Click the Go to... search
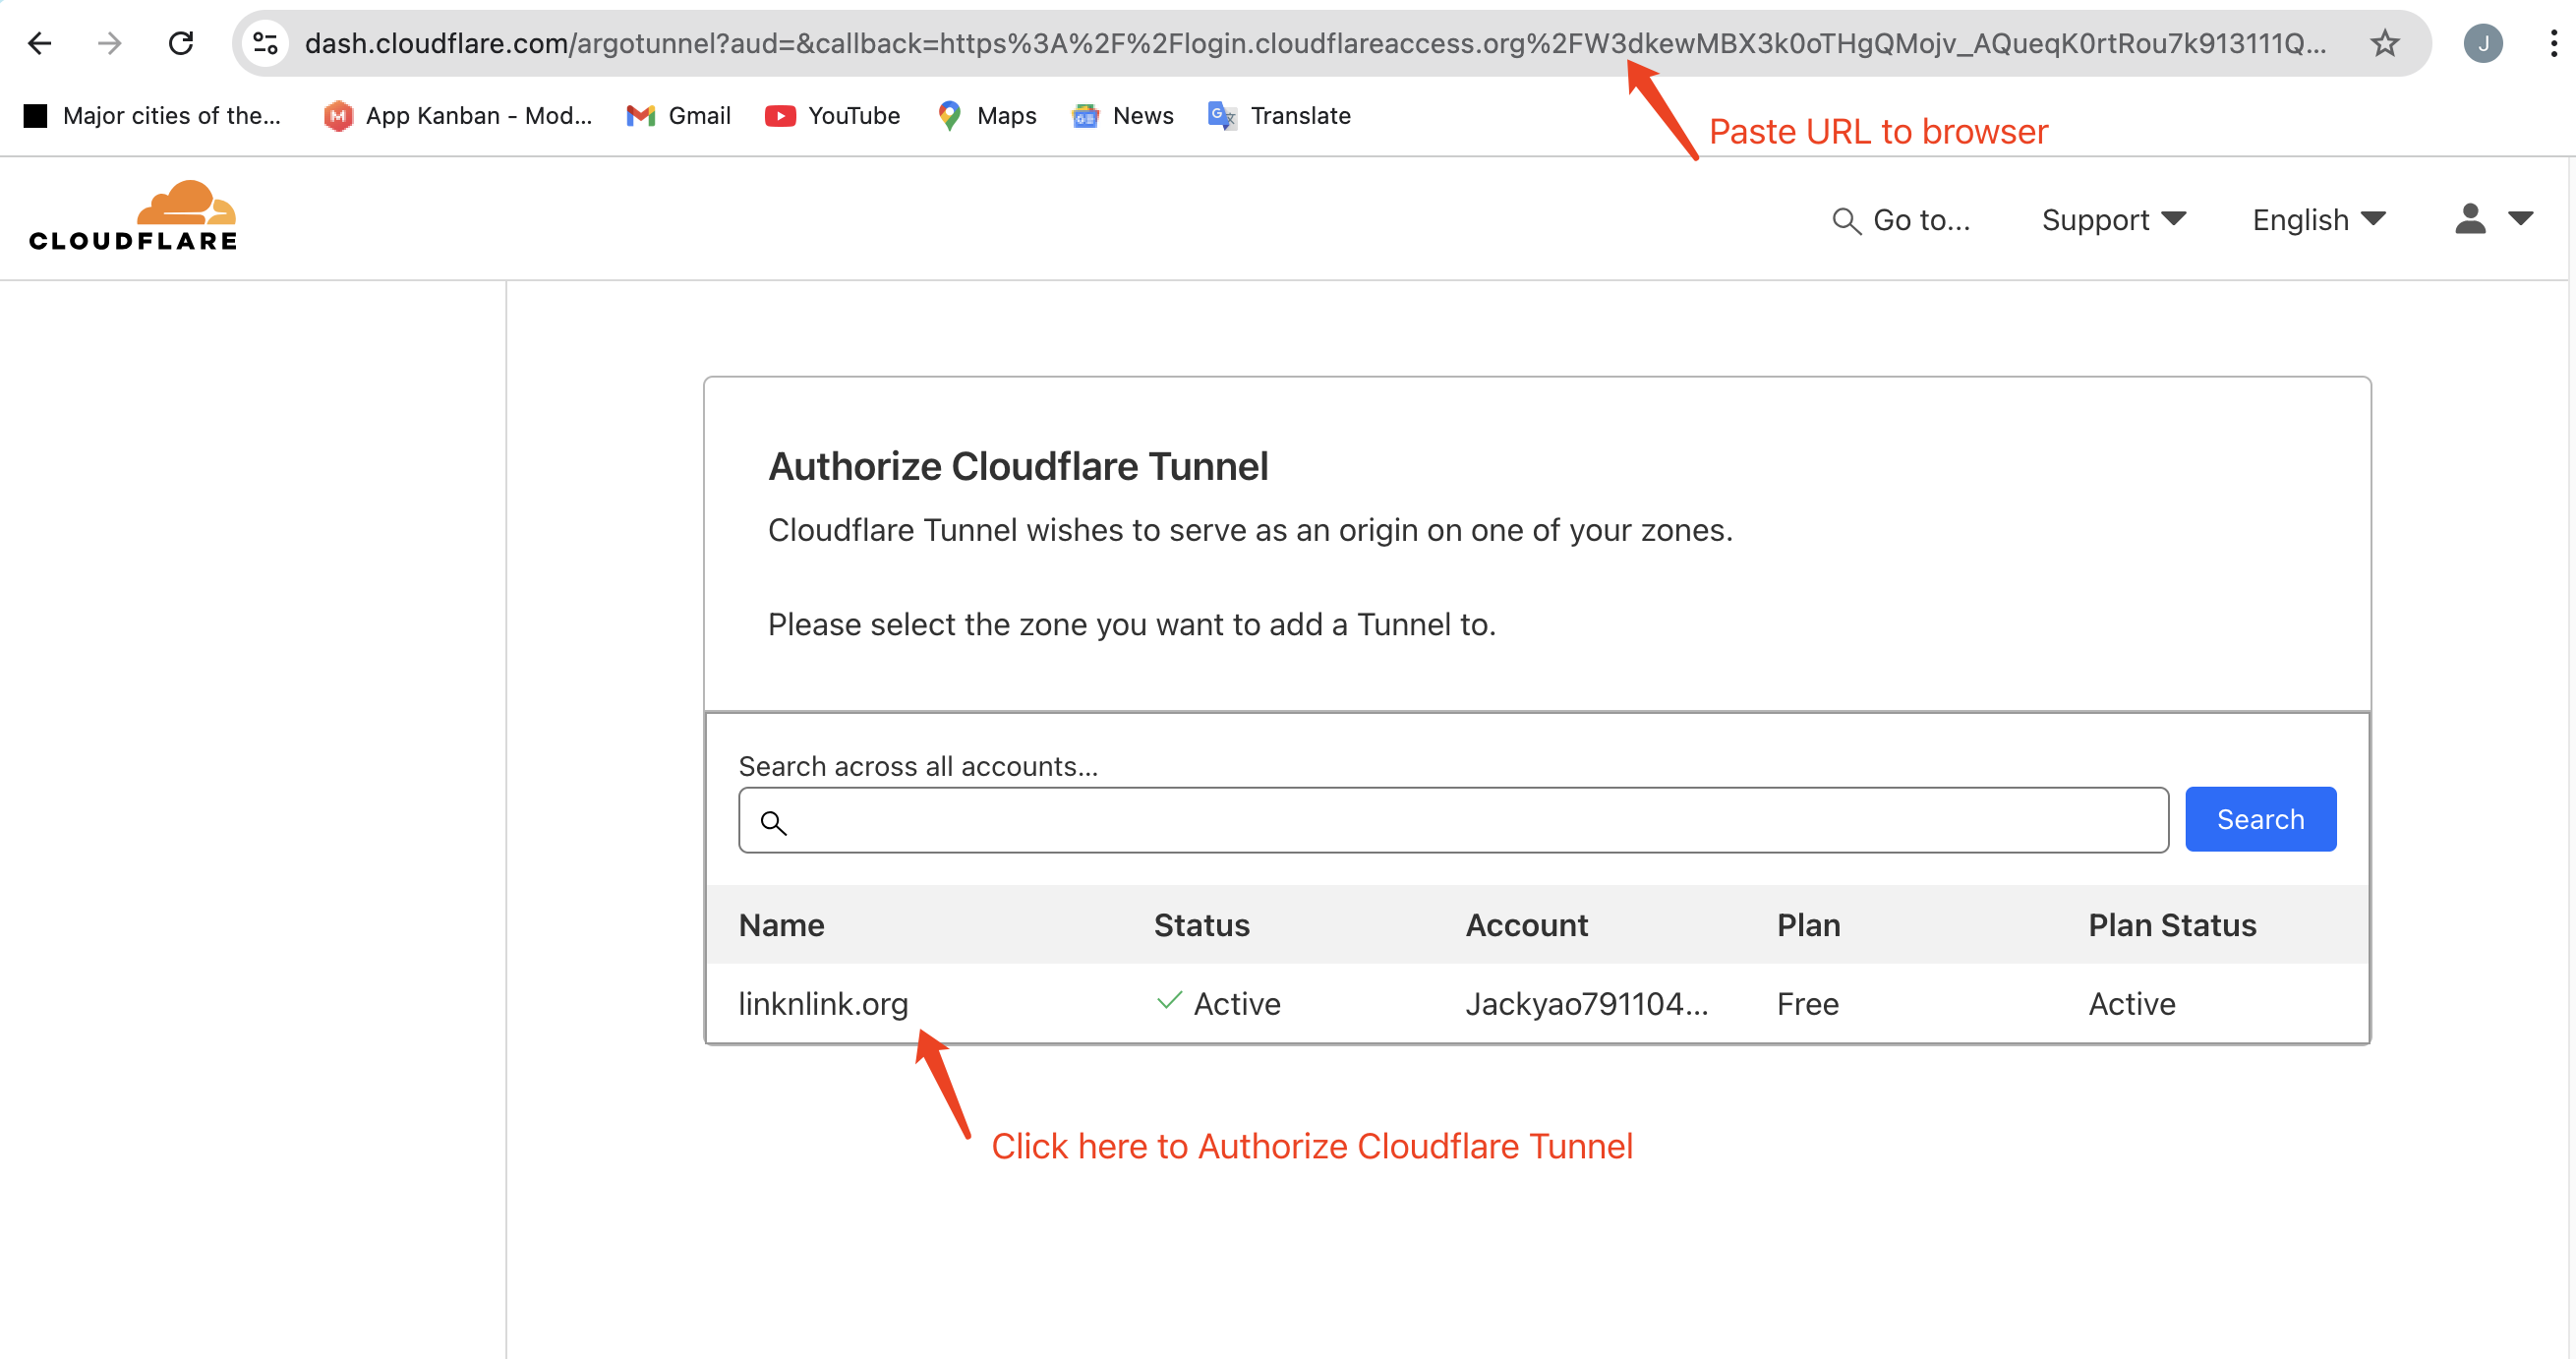2576x1359 pixels. tap(1901, 220)
